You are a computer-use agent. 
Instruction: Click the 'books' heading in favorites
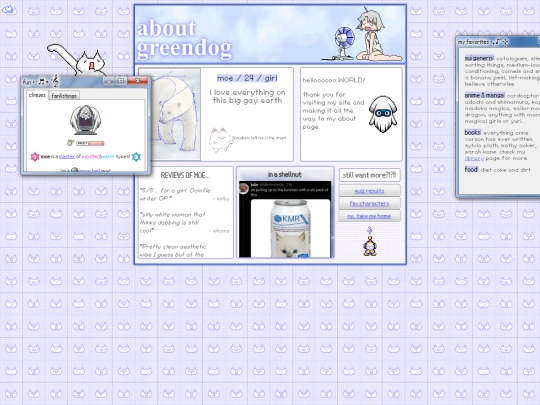pyautogui.click(x=472, y=132)
